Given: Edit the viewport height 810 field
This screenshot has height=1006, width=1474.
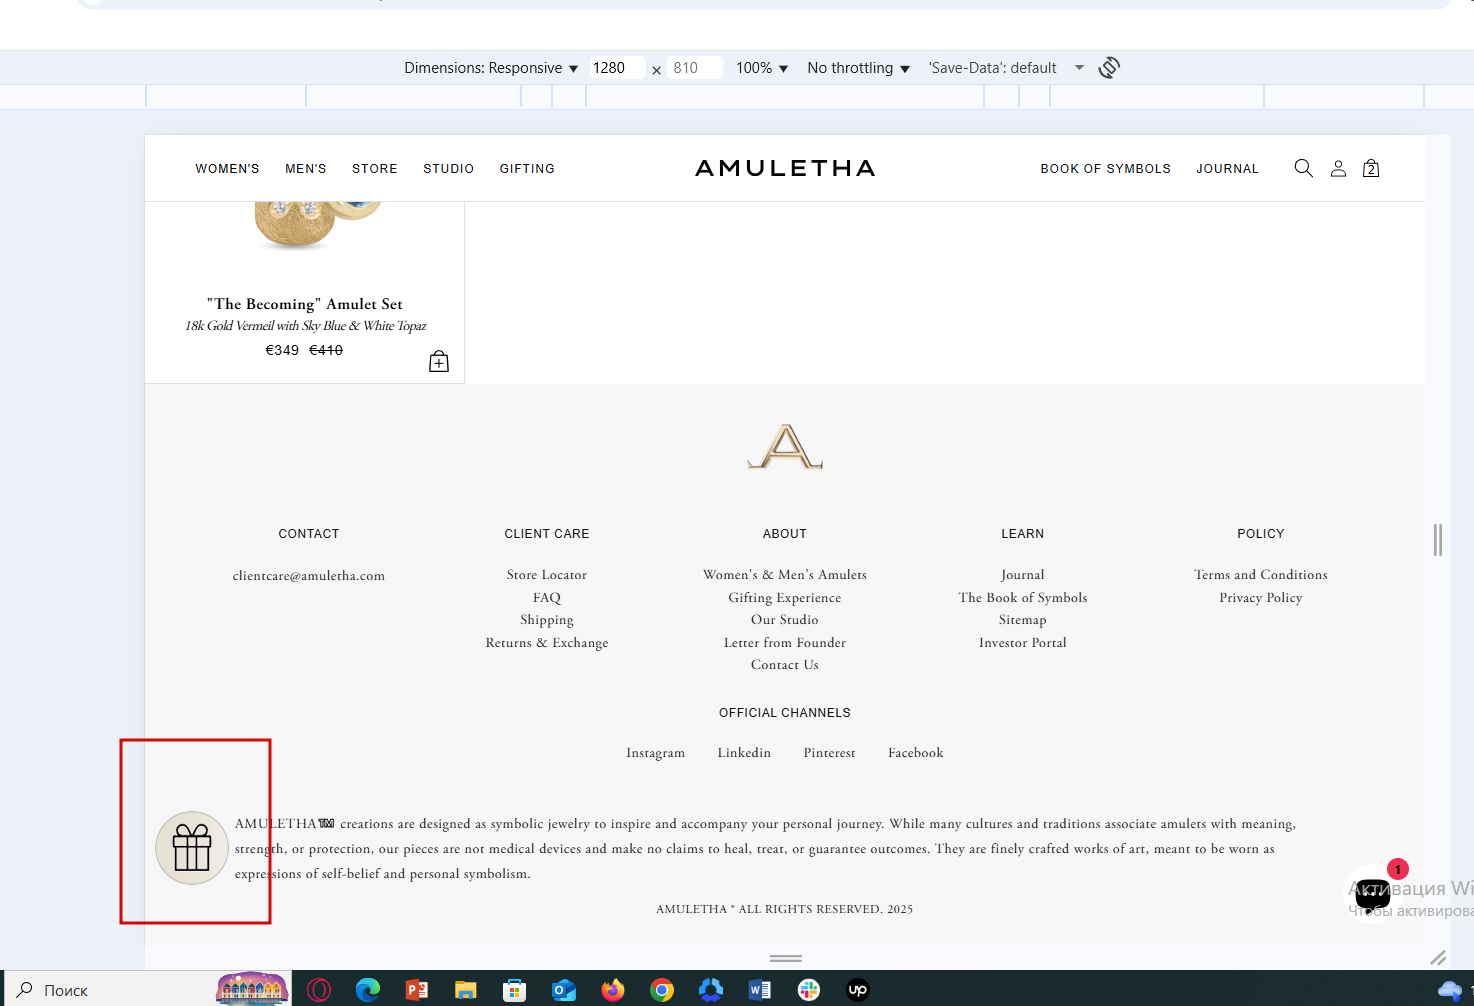Looking at the screenshot, I should coord(696,68).
